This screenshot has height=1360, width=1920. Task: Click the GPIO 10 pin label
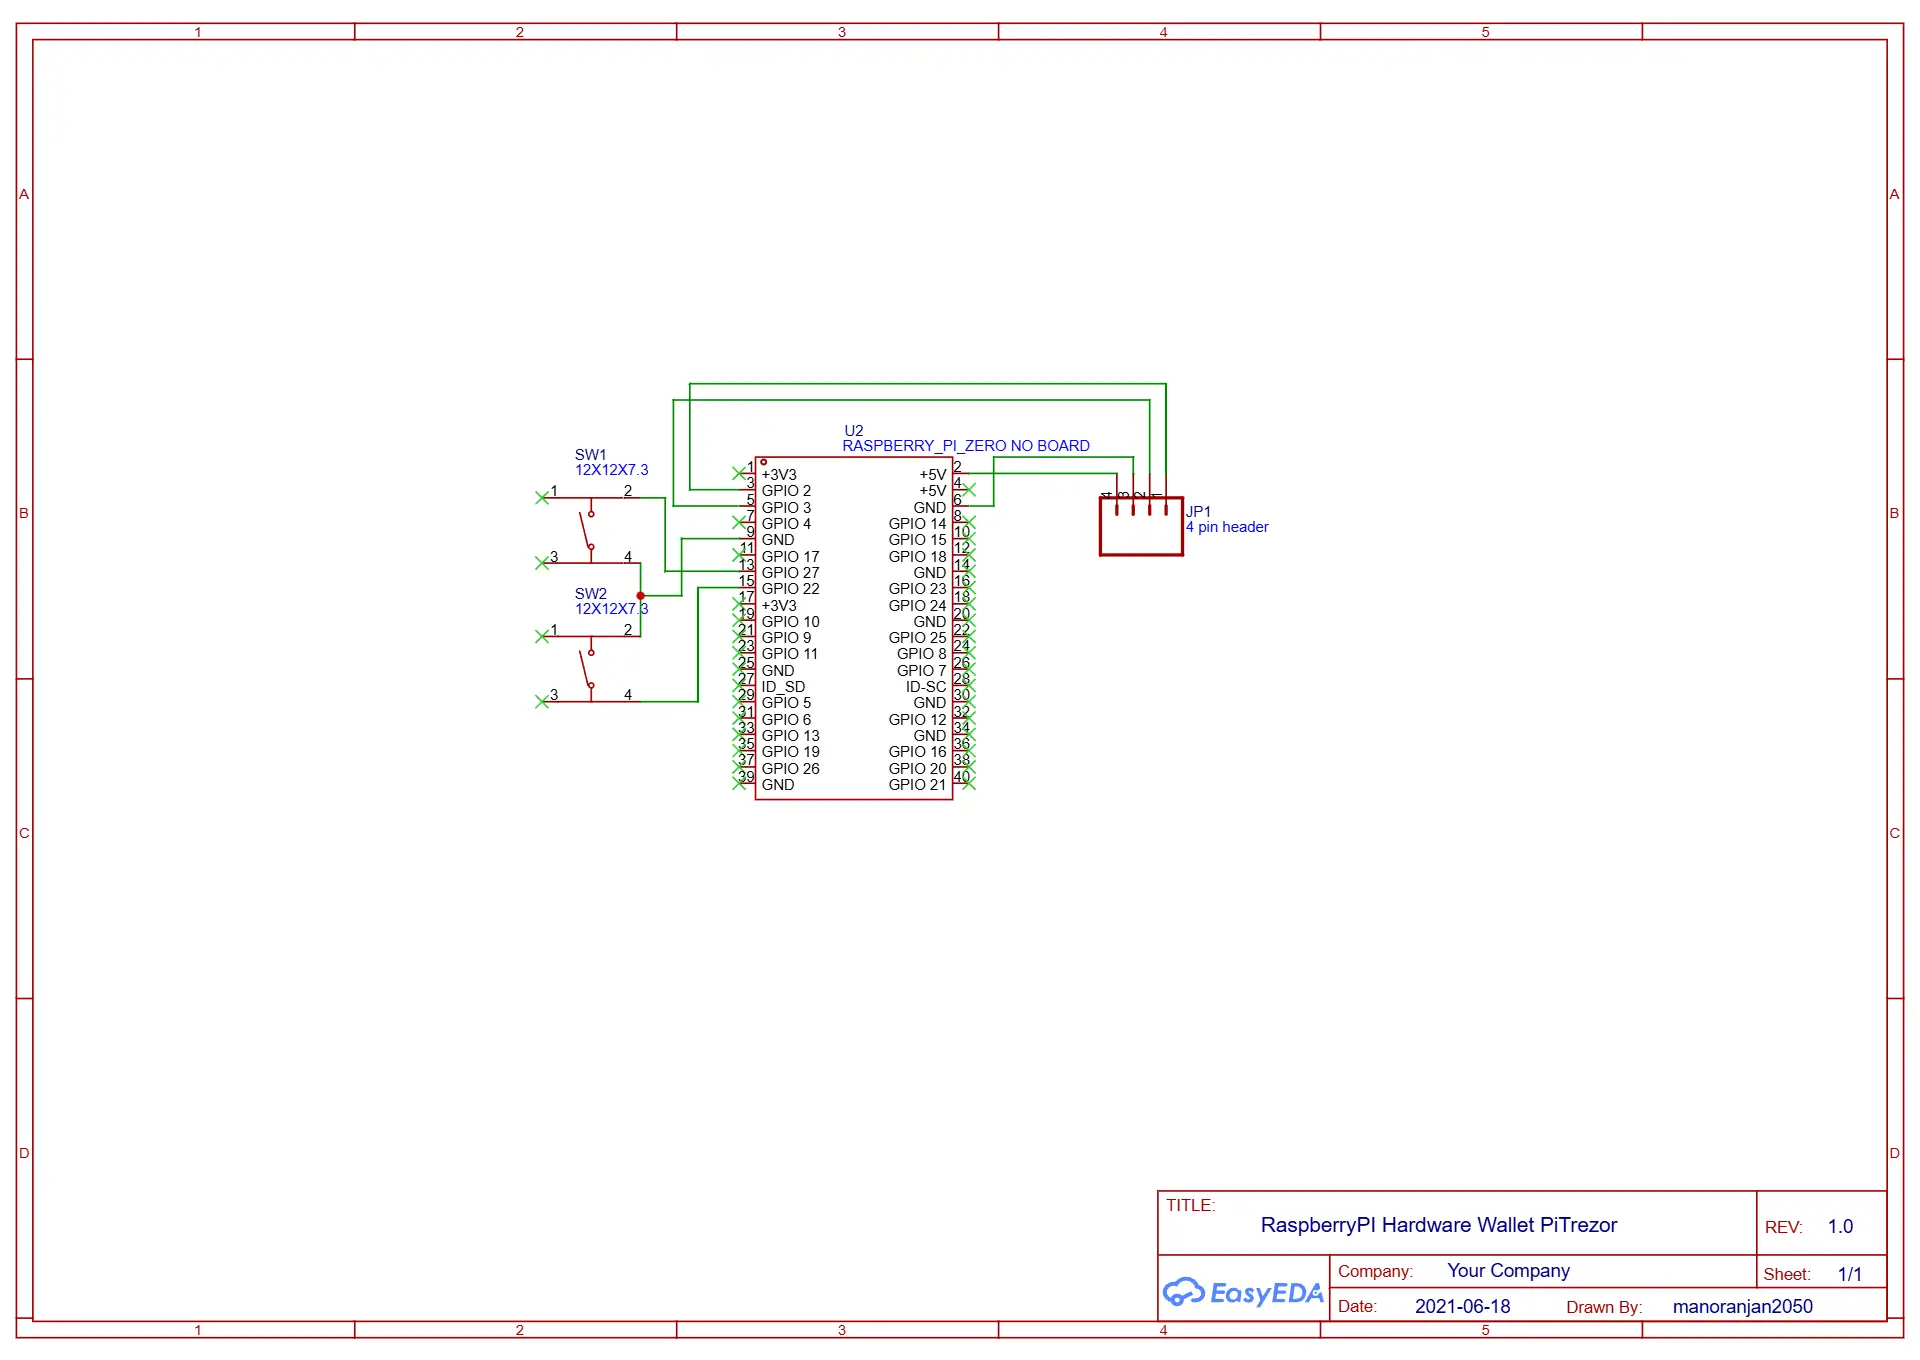pyautogui.click(x=790, y=622)
